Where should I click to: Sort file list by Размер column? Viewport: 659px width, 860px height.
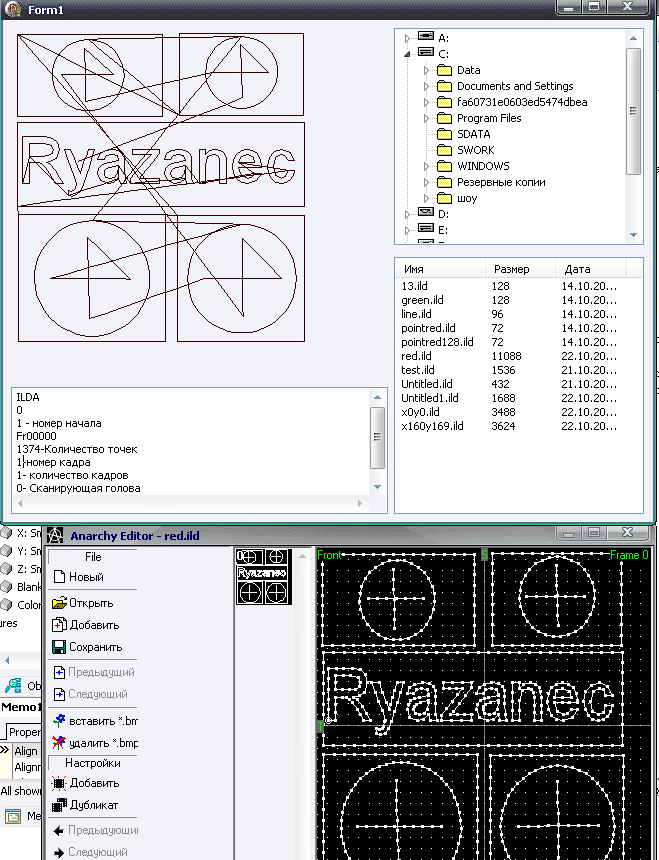[x=511, y=269]
